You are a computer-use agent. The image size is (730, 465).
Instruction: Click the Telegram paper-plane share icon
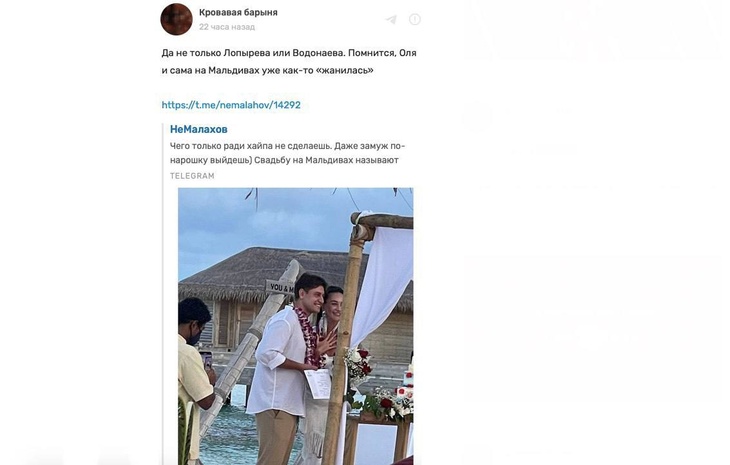(x=391, y=19)
